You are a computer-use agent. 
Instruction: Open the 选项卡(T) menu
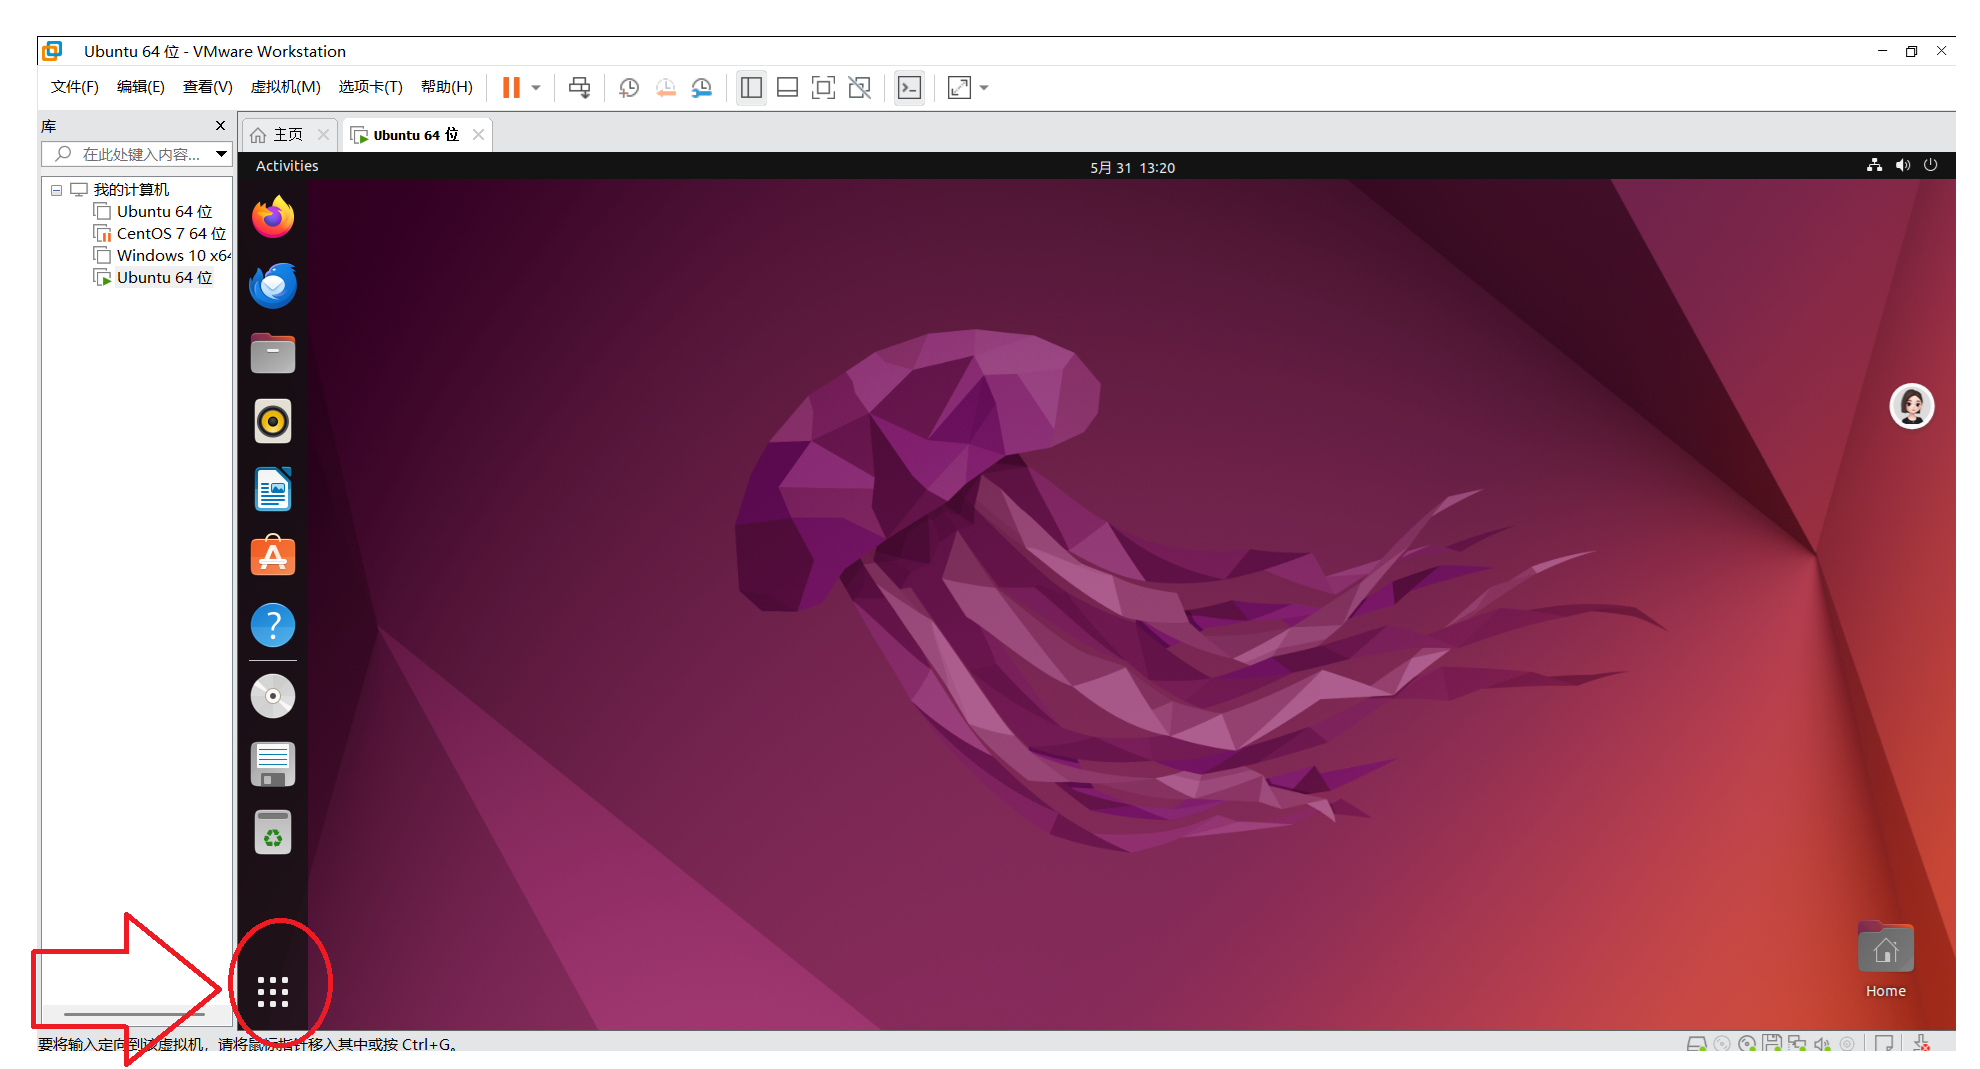[370, 87]
